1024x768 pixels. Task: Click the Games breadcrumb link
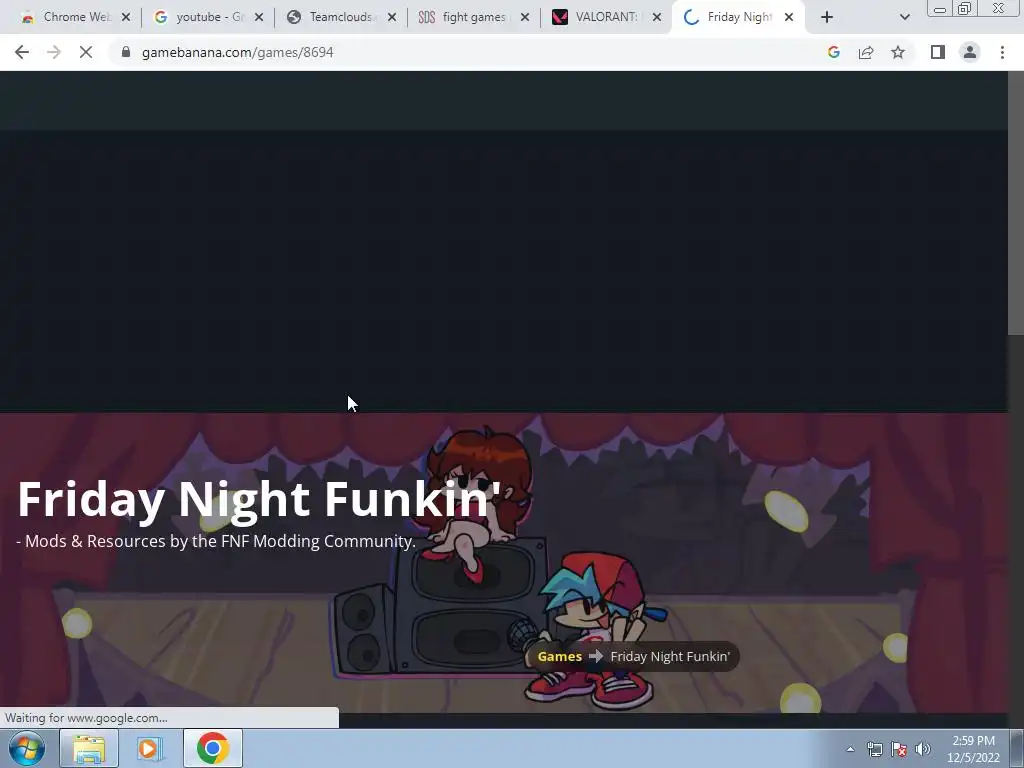(560, 656)
